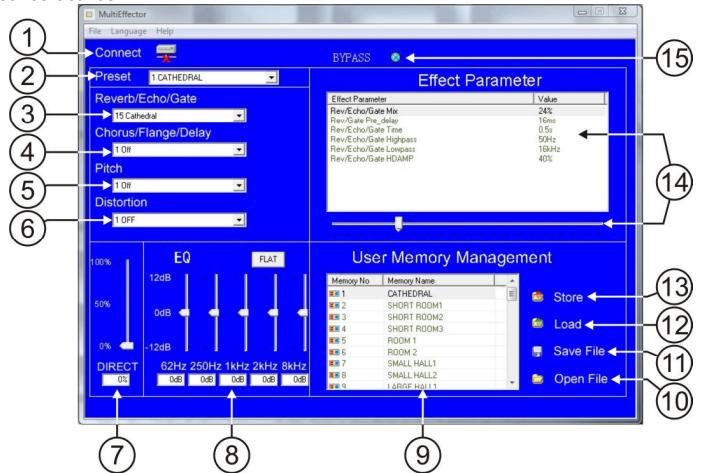Click the Store icon
Image resolution: width=701 pixels, height=473 pixels.
(537, 297)
